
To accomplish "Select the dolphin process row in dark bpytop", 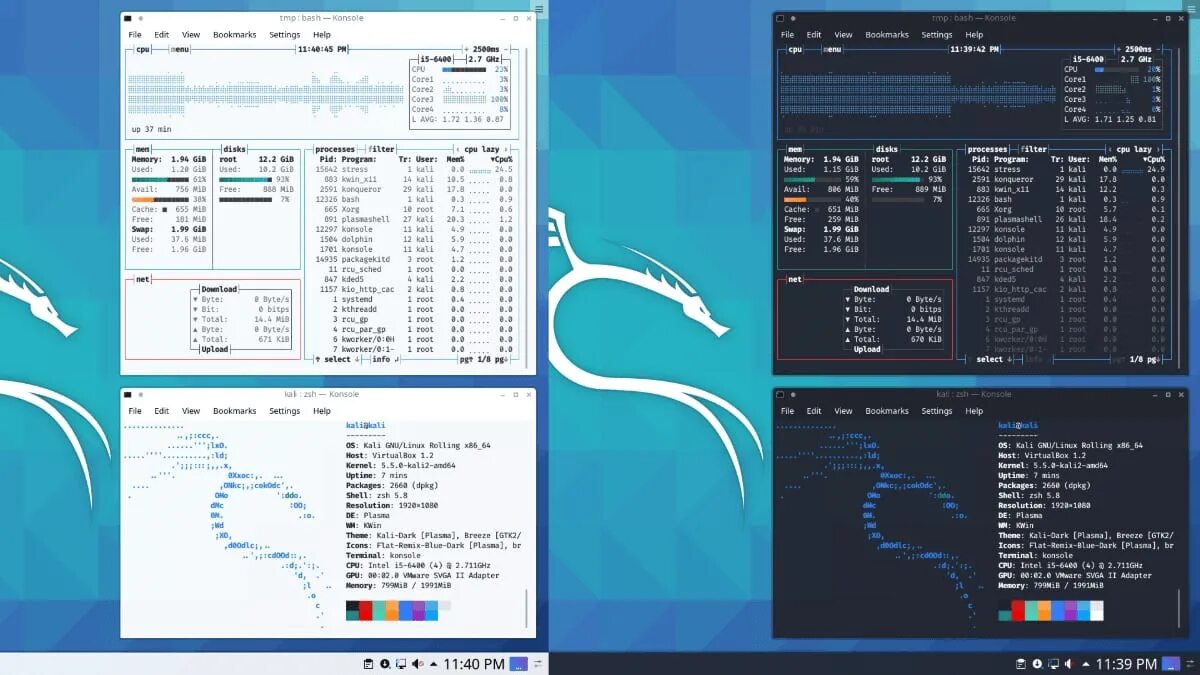I will 1065,239.
